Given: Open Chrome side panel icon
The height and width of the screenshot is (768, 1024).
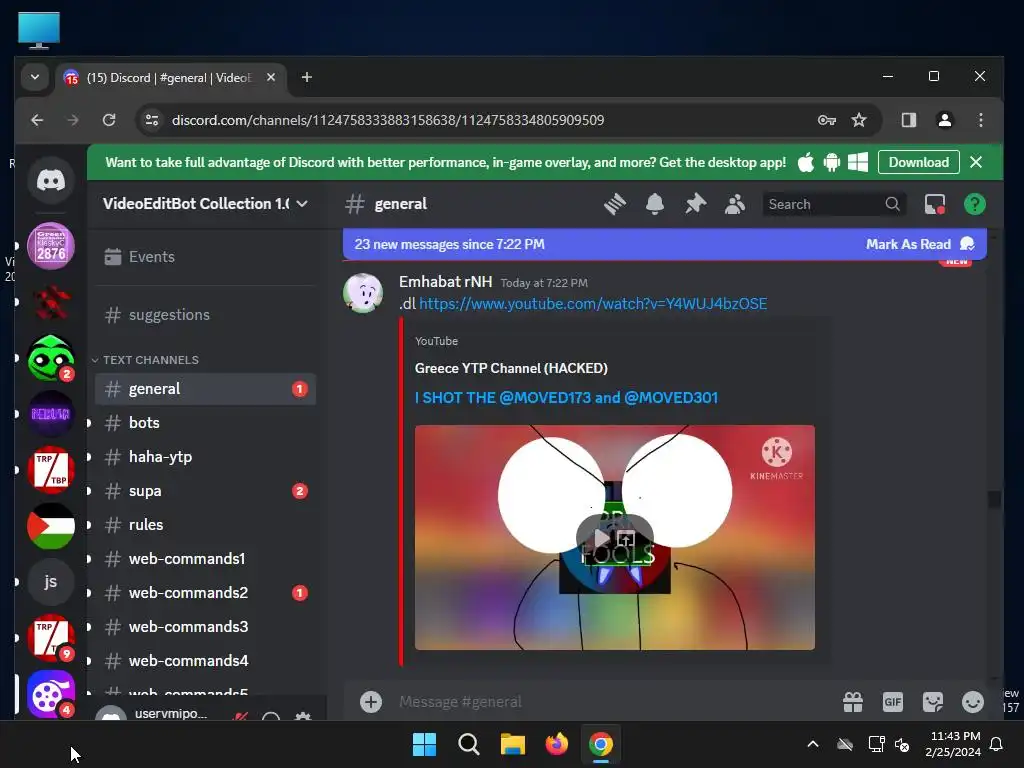Looking at the screenshot, I should 908,120.
